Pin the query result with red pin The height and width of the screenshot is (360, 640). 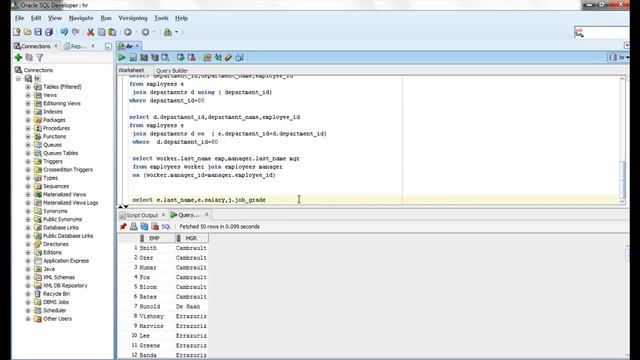pos(123,226)
